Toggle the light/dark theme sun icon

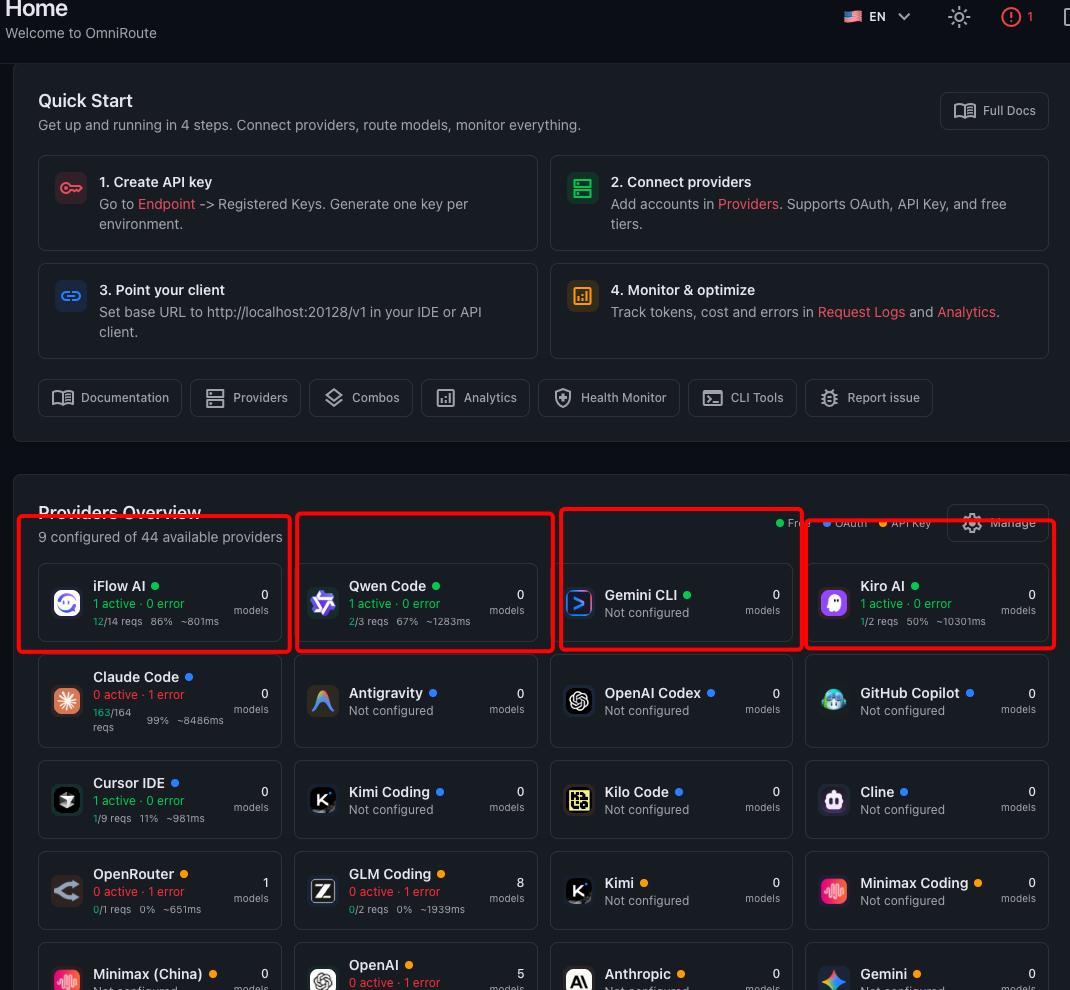[959, 17]
